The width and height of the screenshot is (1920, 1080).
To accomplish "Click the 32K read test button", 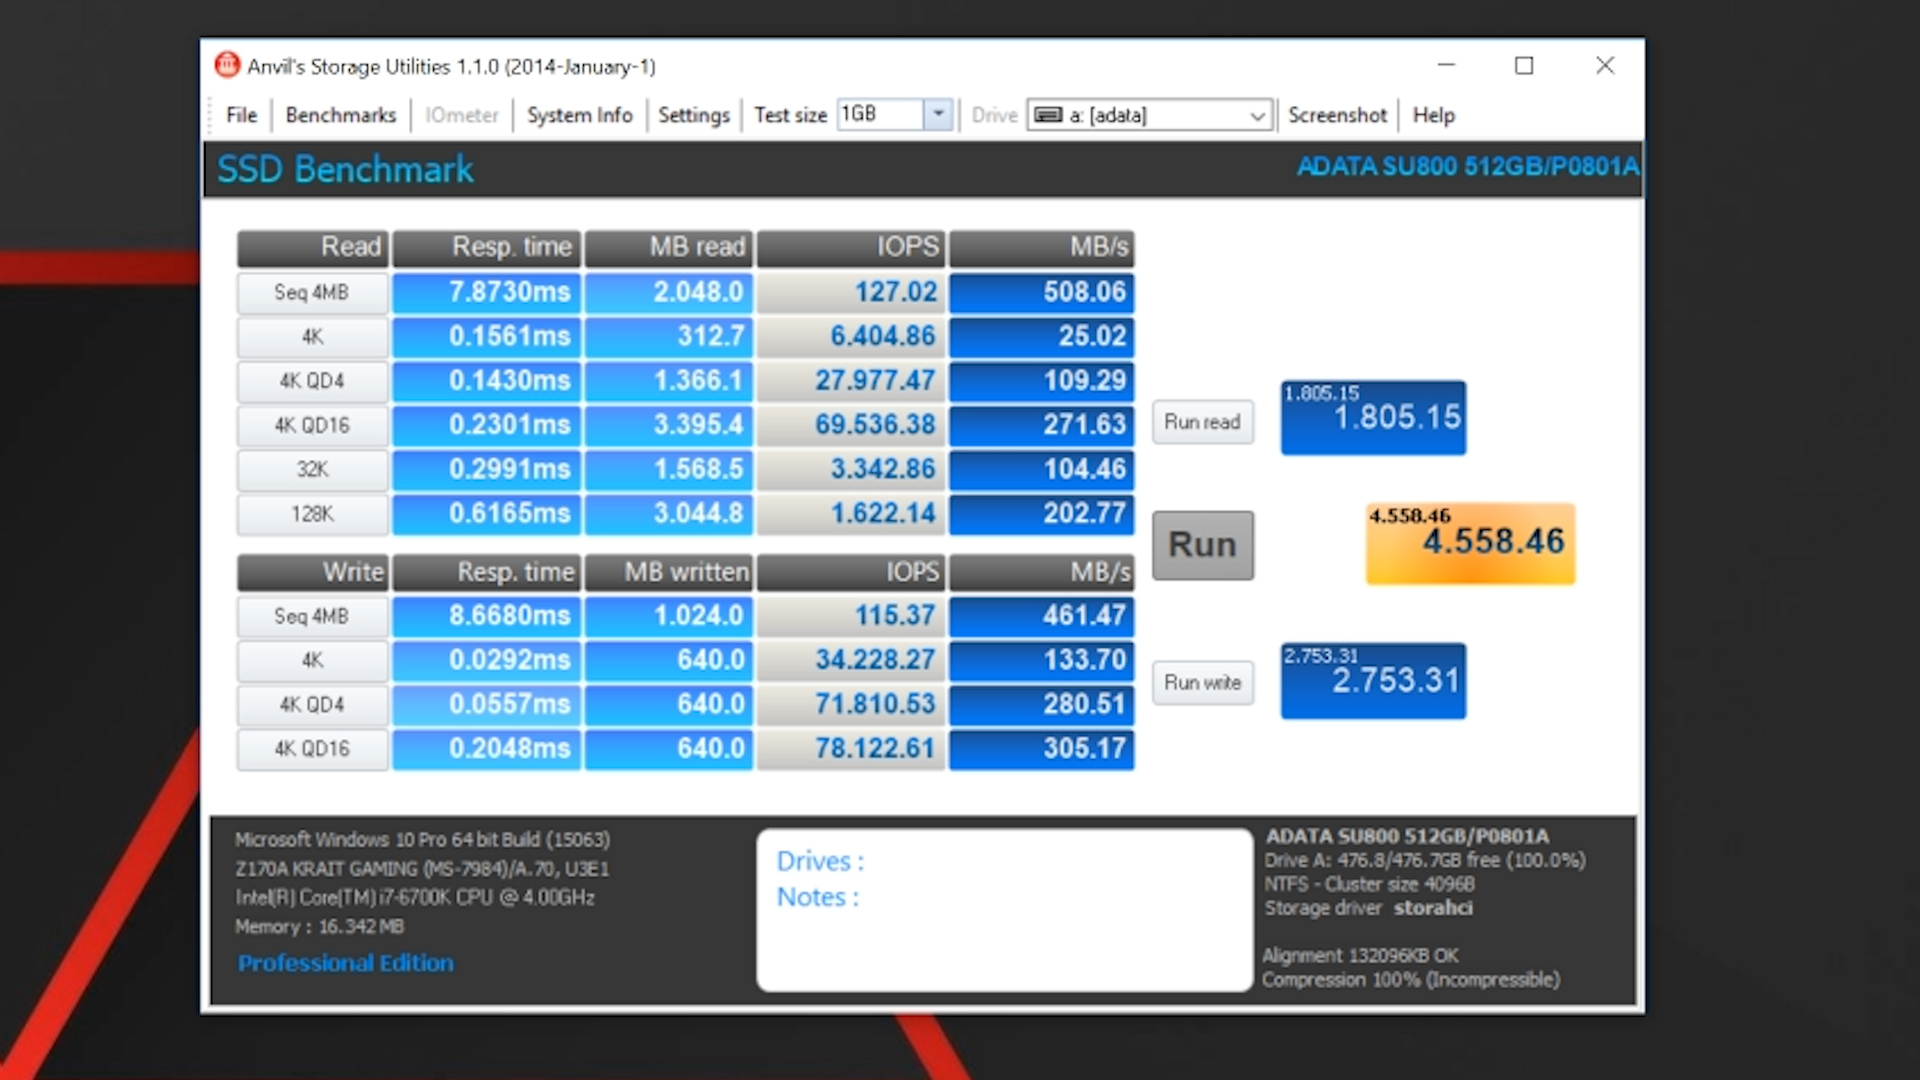I will 312,469.
